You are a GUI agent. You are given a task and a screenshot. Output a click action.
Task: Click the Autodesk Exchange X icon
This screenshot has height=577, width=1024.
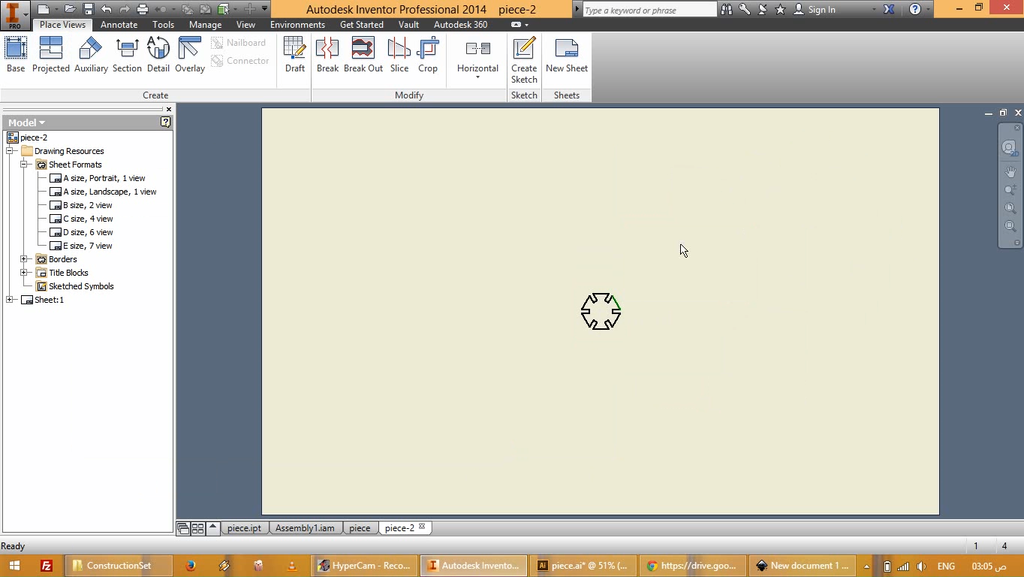pos(889,9)
